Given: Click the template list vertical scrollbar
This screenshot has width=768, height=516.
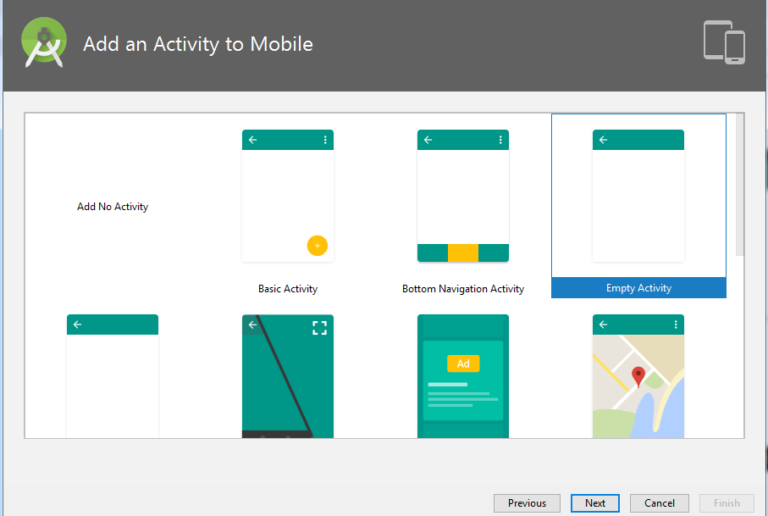Looking at the screenshot, I should (x=740, y=185).
